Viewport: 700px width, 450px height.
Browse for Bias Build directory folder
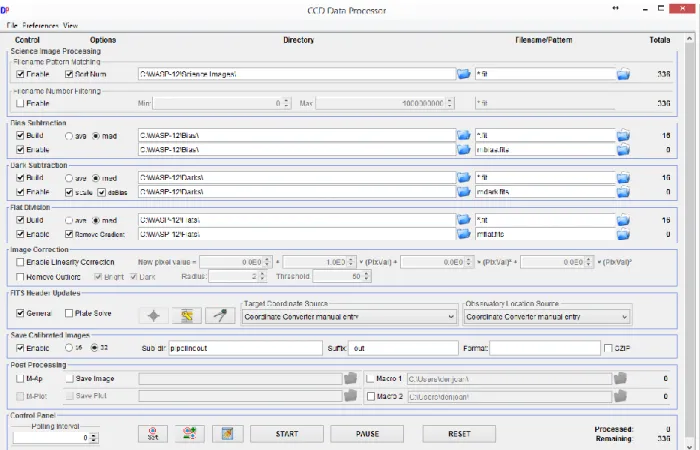point(464,135)
